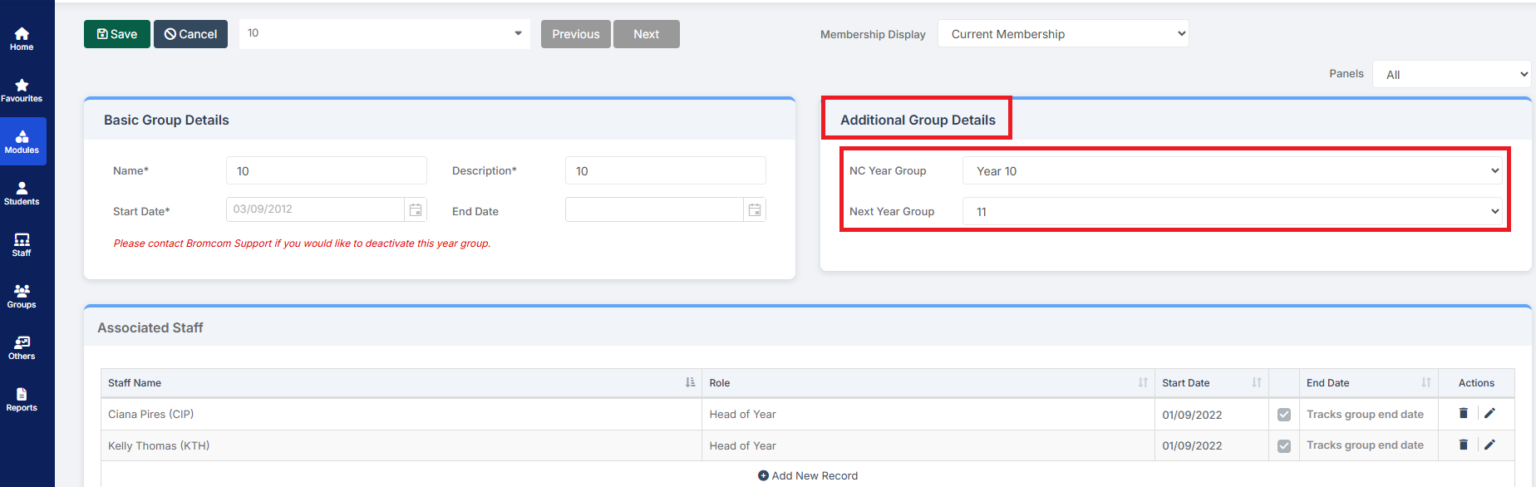Edit Kelly Thomas staff record
This screenshot has width=1536, height=487.
point(1490,445)
